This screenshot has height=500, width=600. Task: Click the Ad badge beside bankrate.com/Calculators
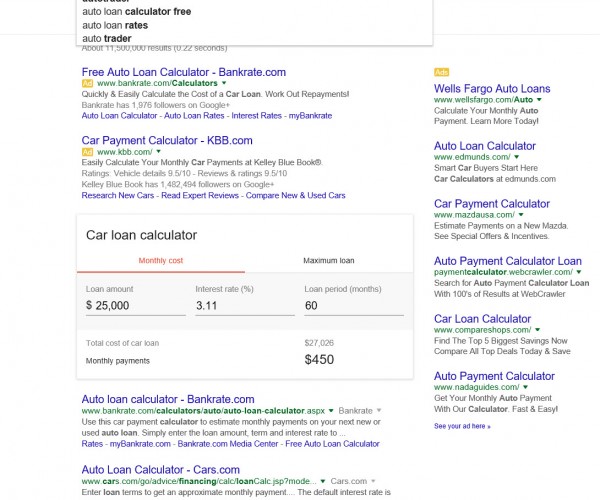coord(87,83)
